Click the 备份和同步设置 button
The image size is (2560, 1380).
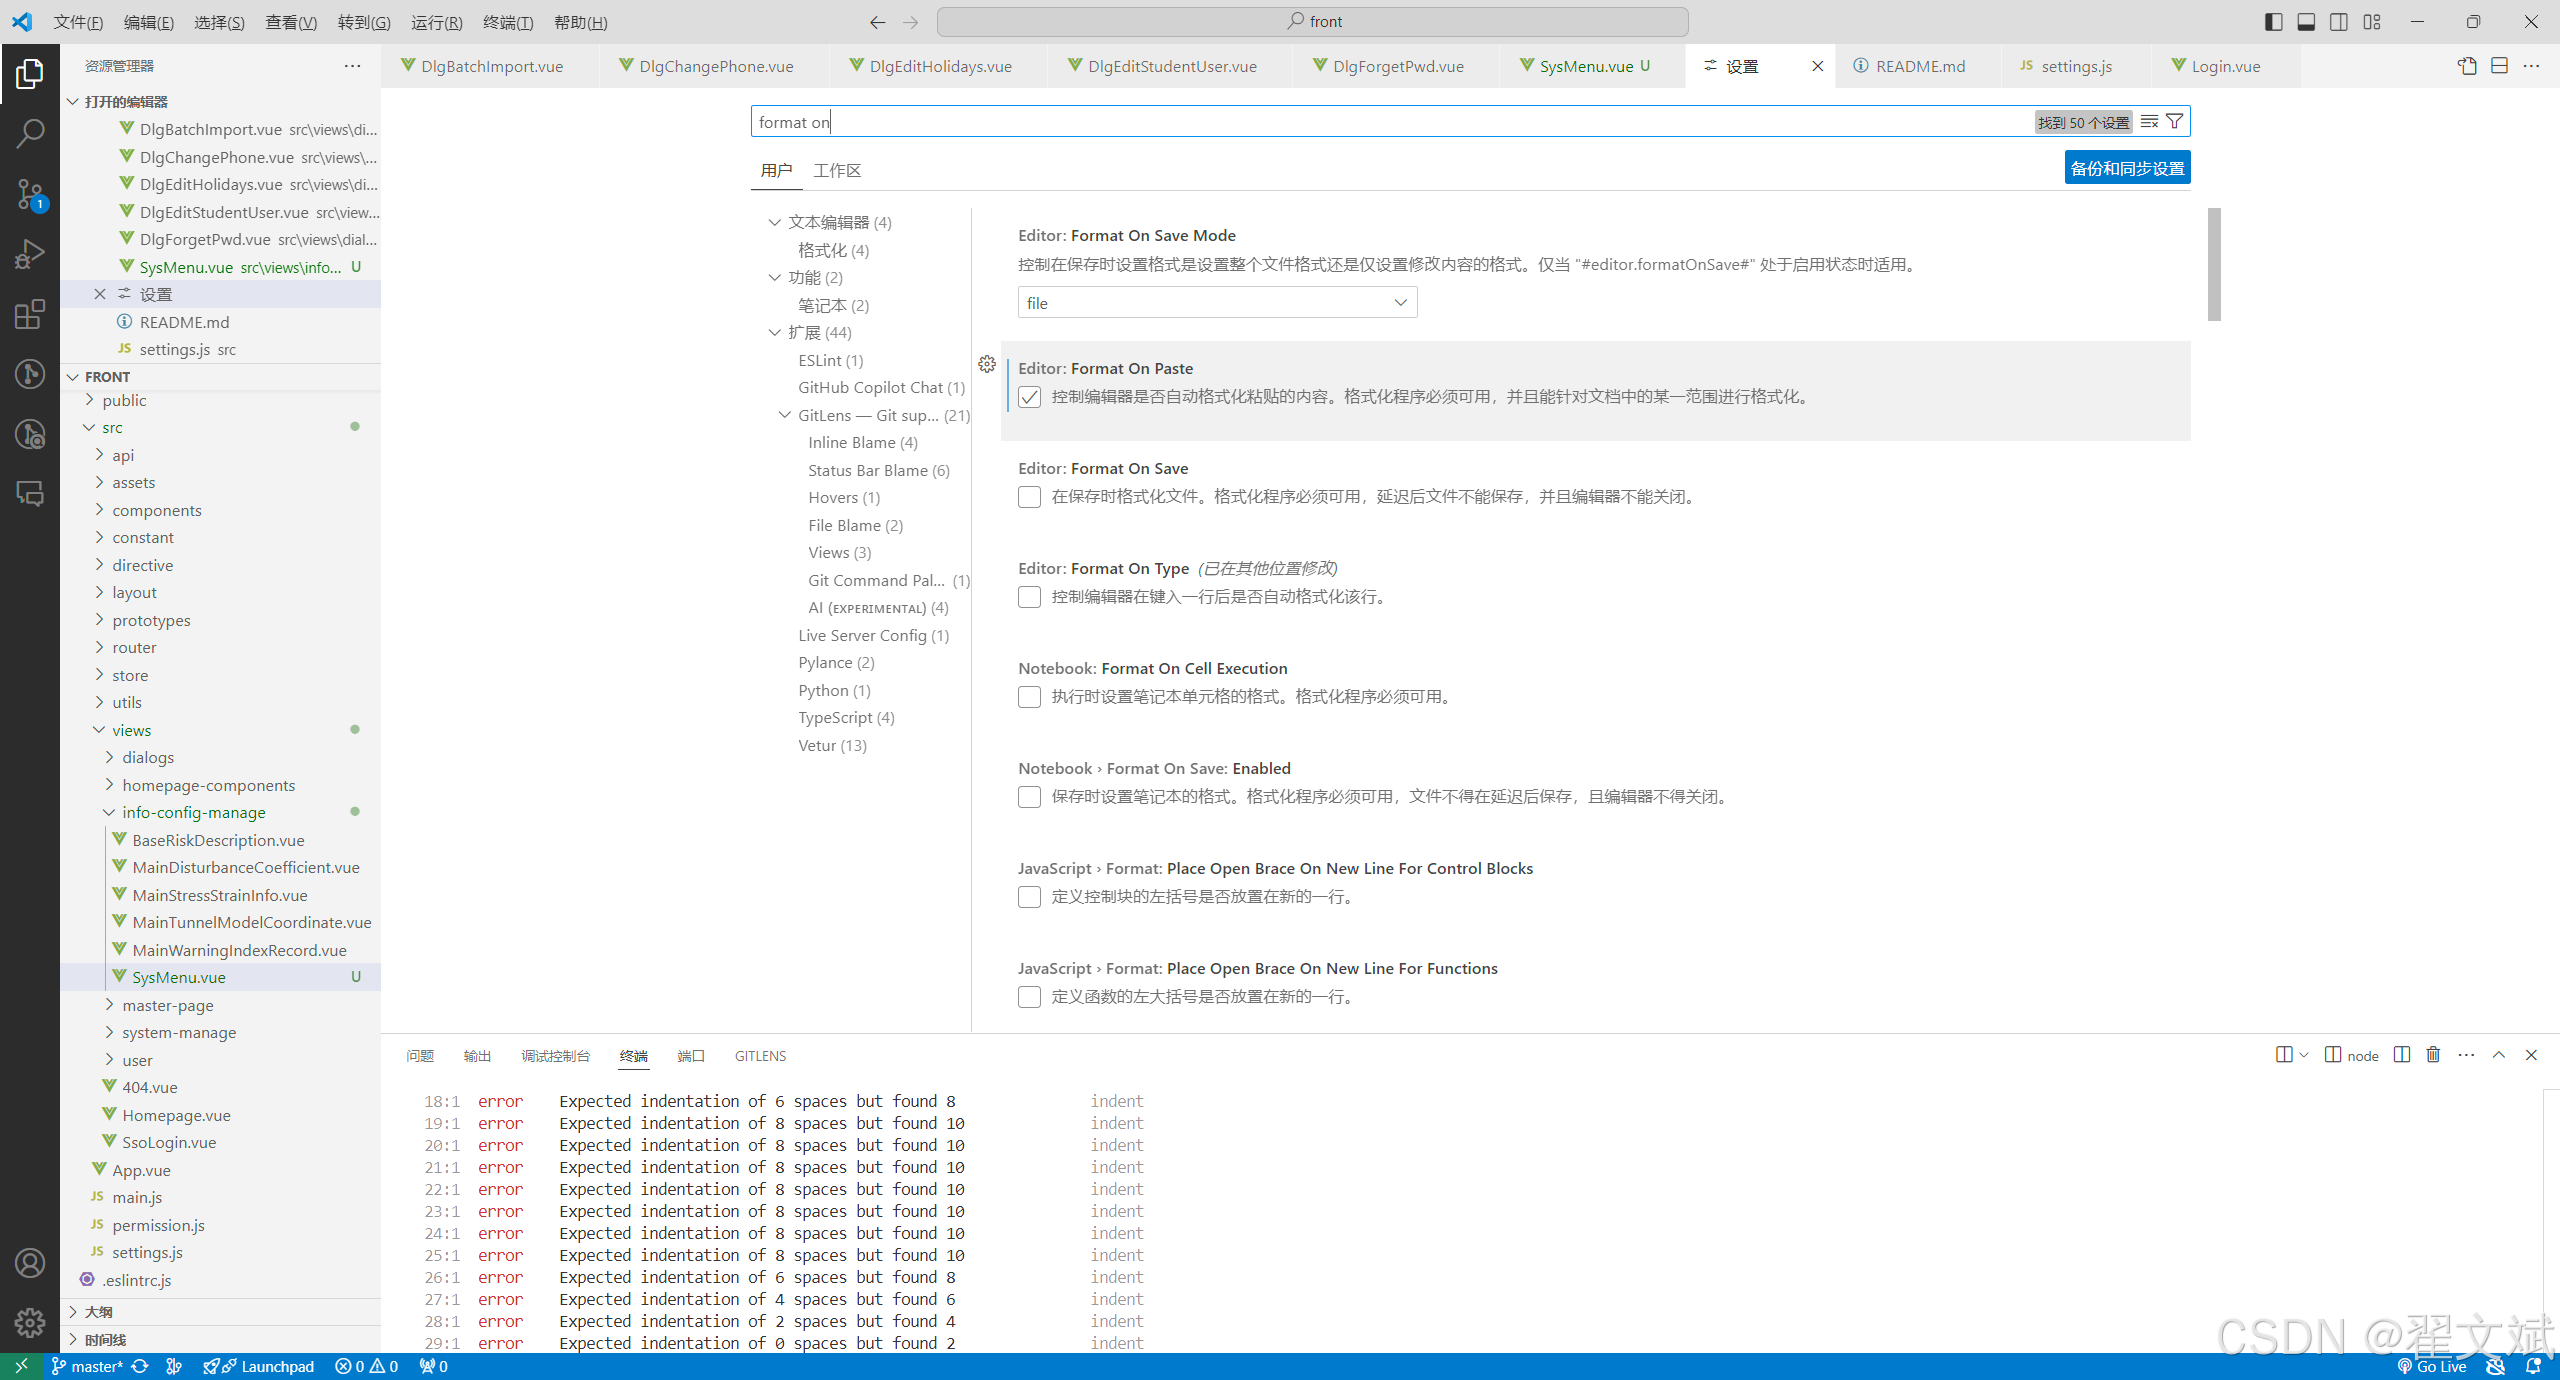[2126, 168]
